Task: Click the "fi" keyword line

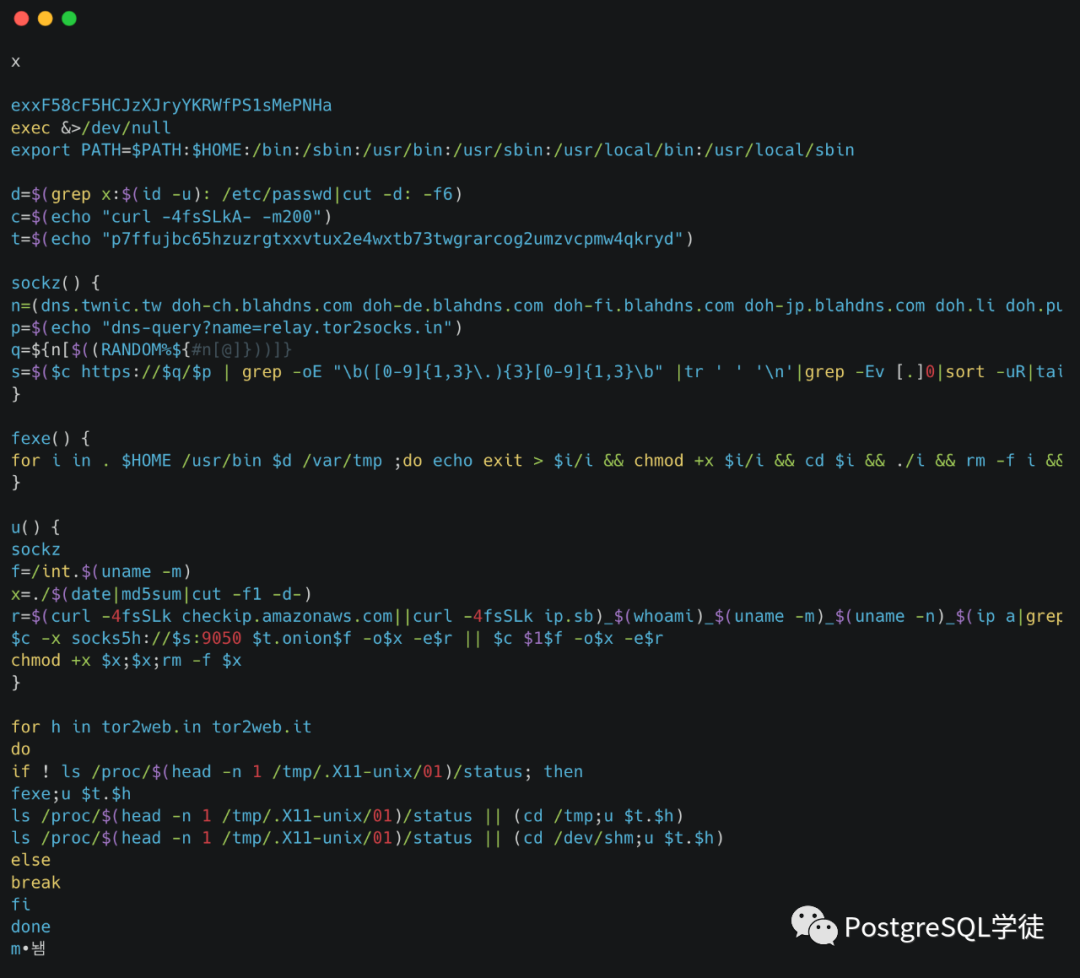Action: point(21,905)
